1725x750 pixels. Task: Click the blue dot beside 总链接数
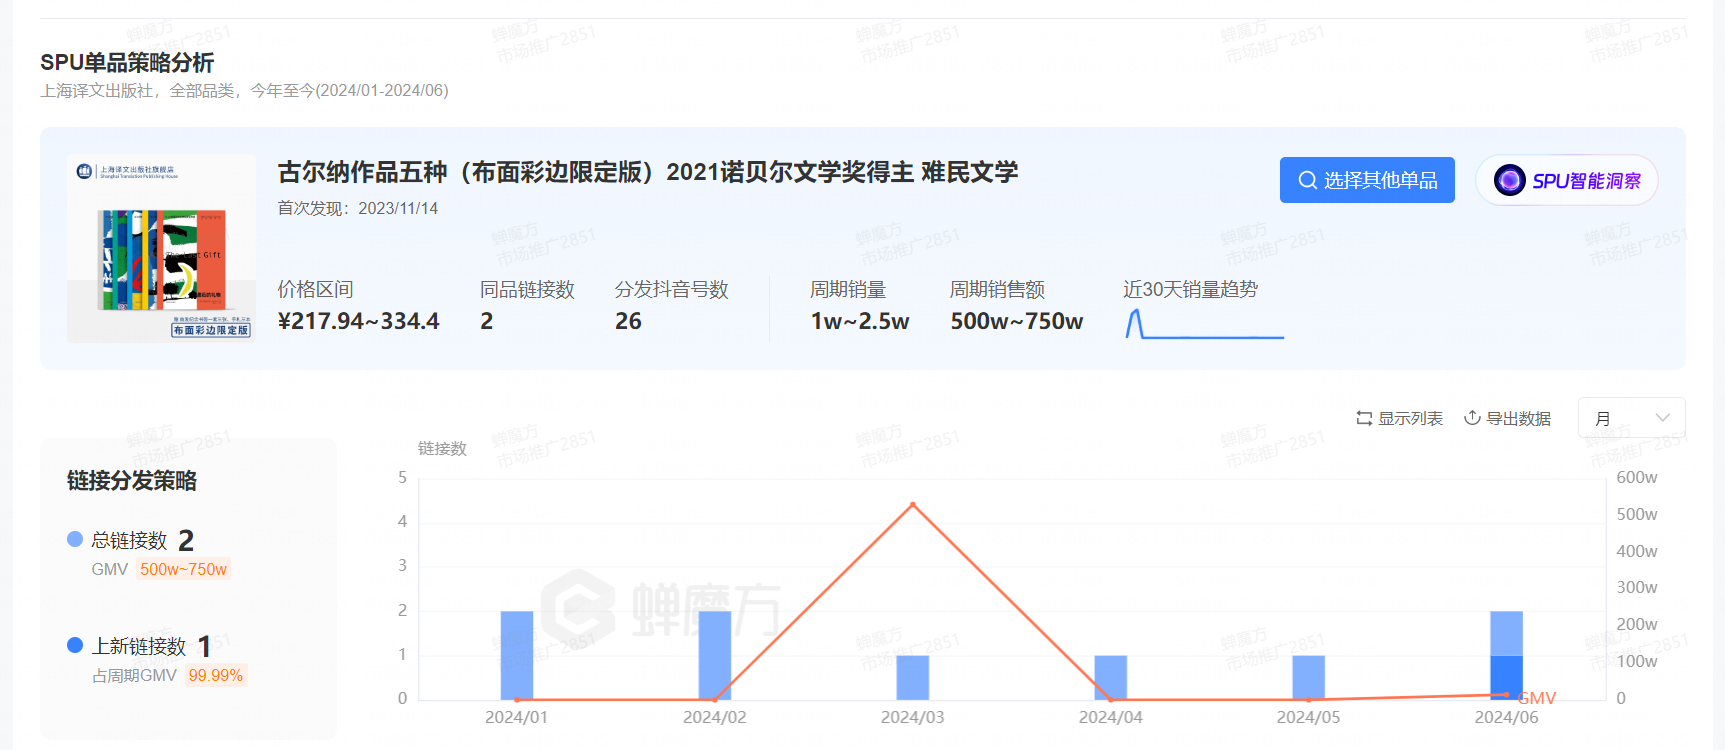coord(75,539)
